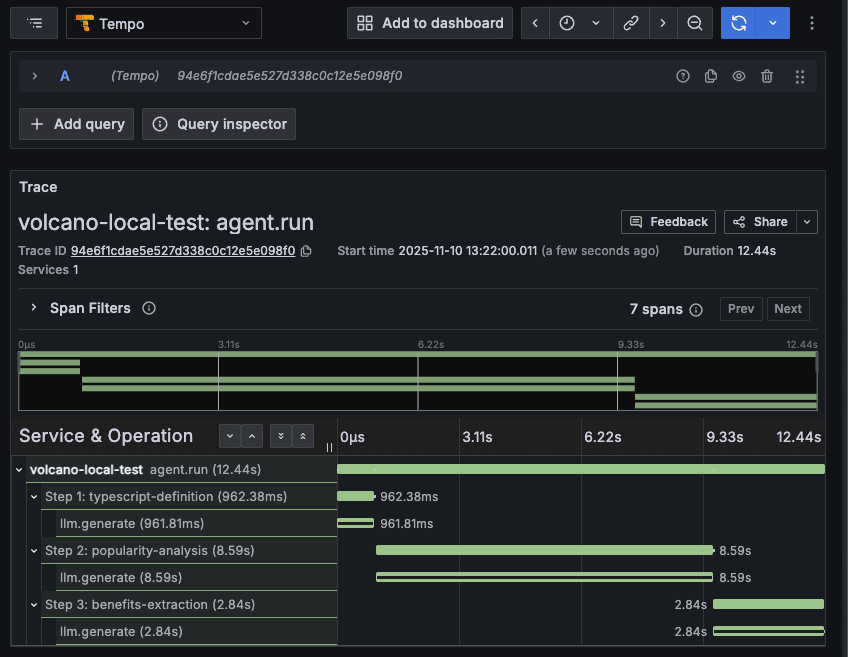Click the copy shortened link icon
Image resolution: width=848 pixels, height=657 pixels.
click(630, 23)
